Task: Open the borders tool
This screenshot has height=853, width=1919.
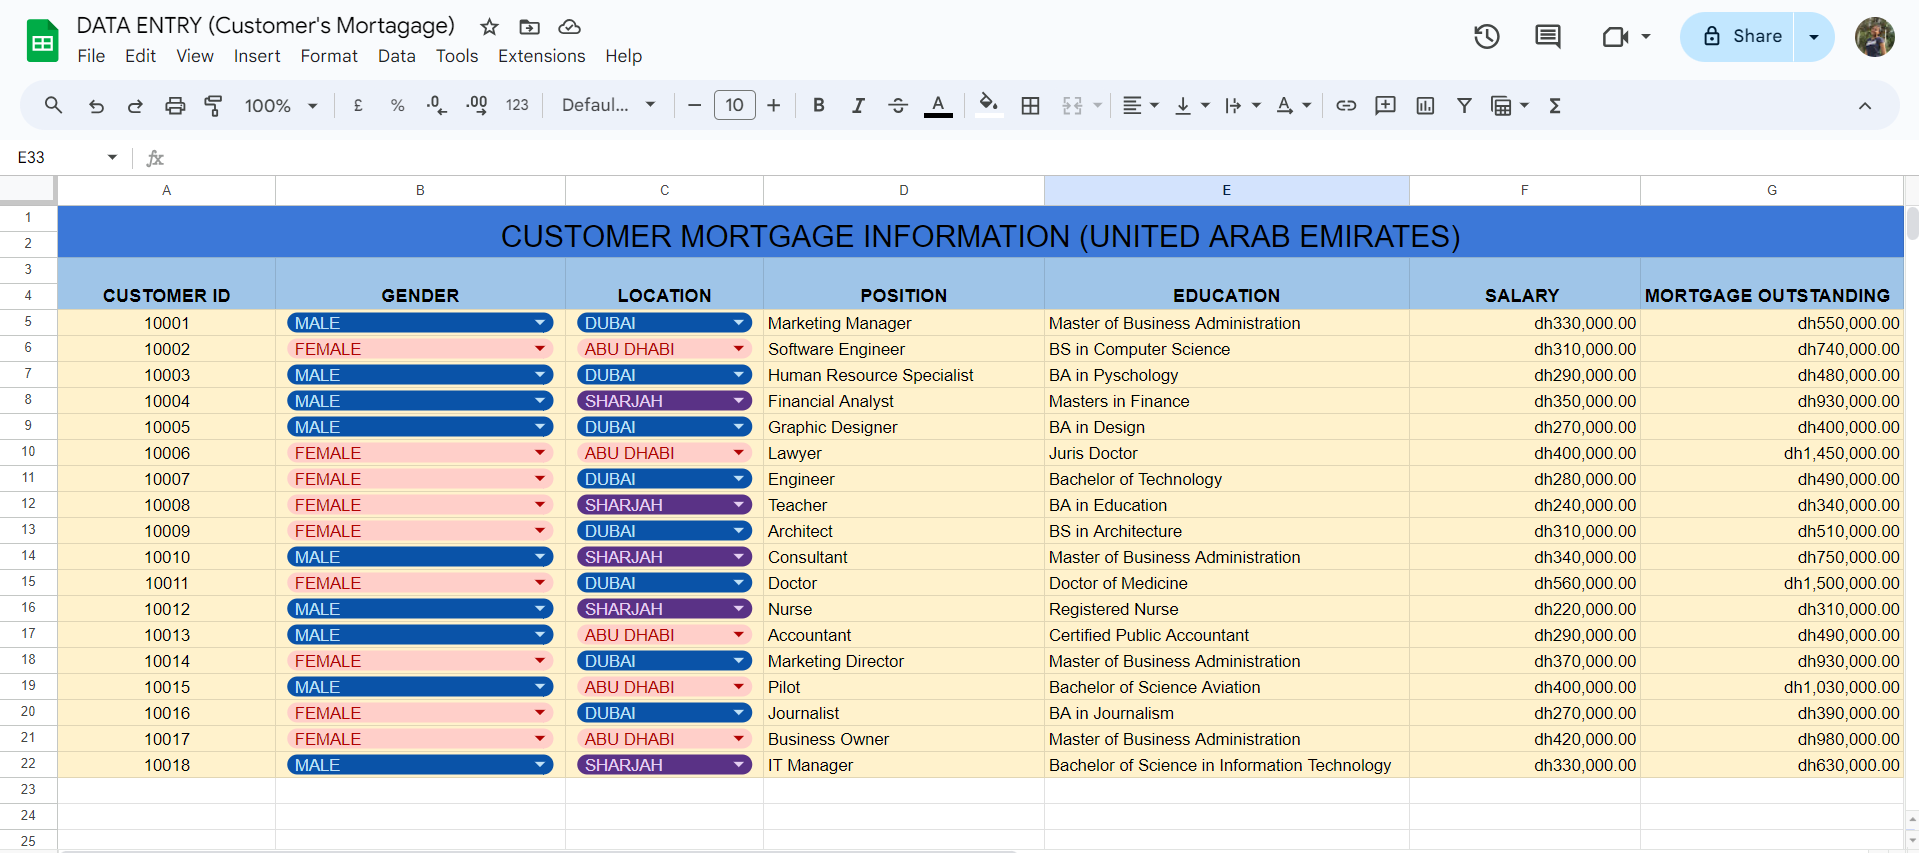Action: [1030, 105]
